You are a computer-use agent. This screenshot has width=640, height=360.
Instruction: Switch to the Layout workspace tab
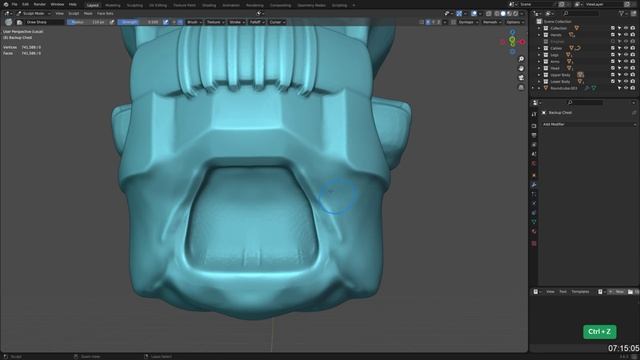point(93,5)
